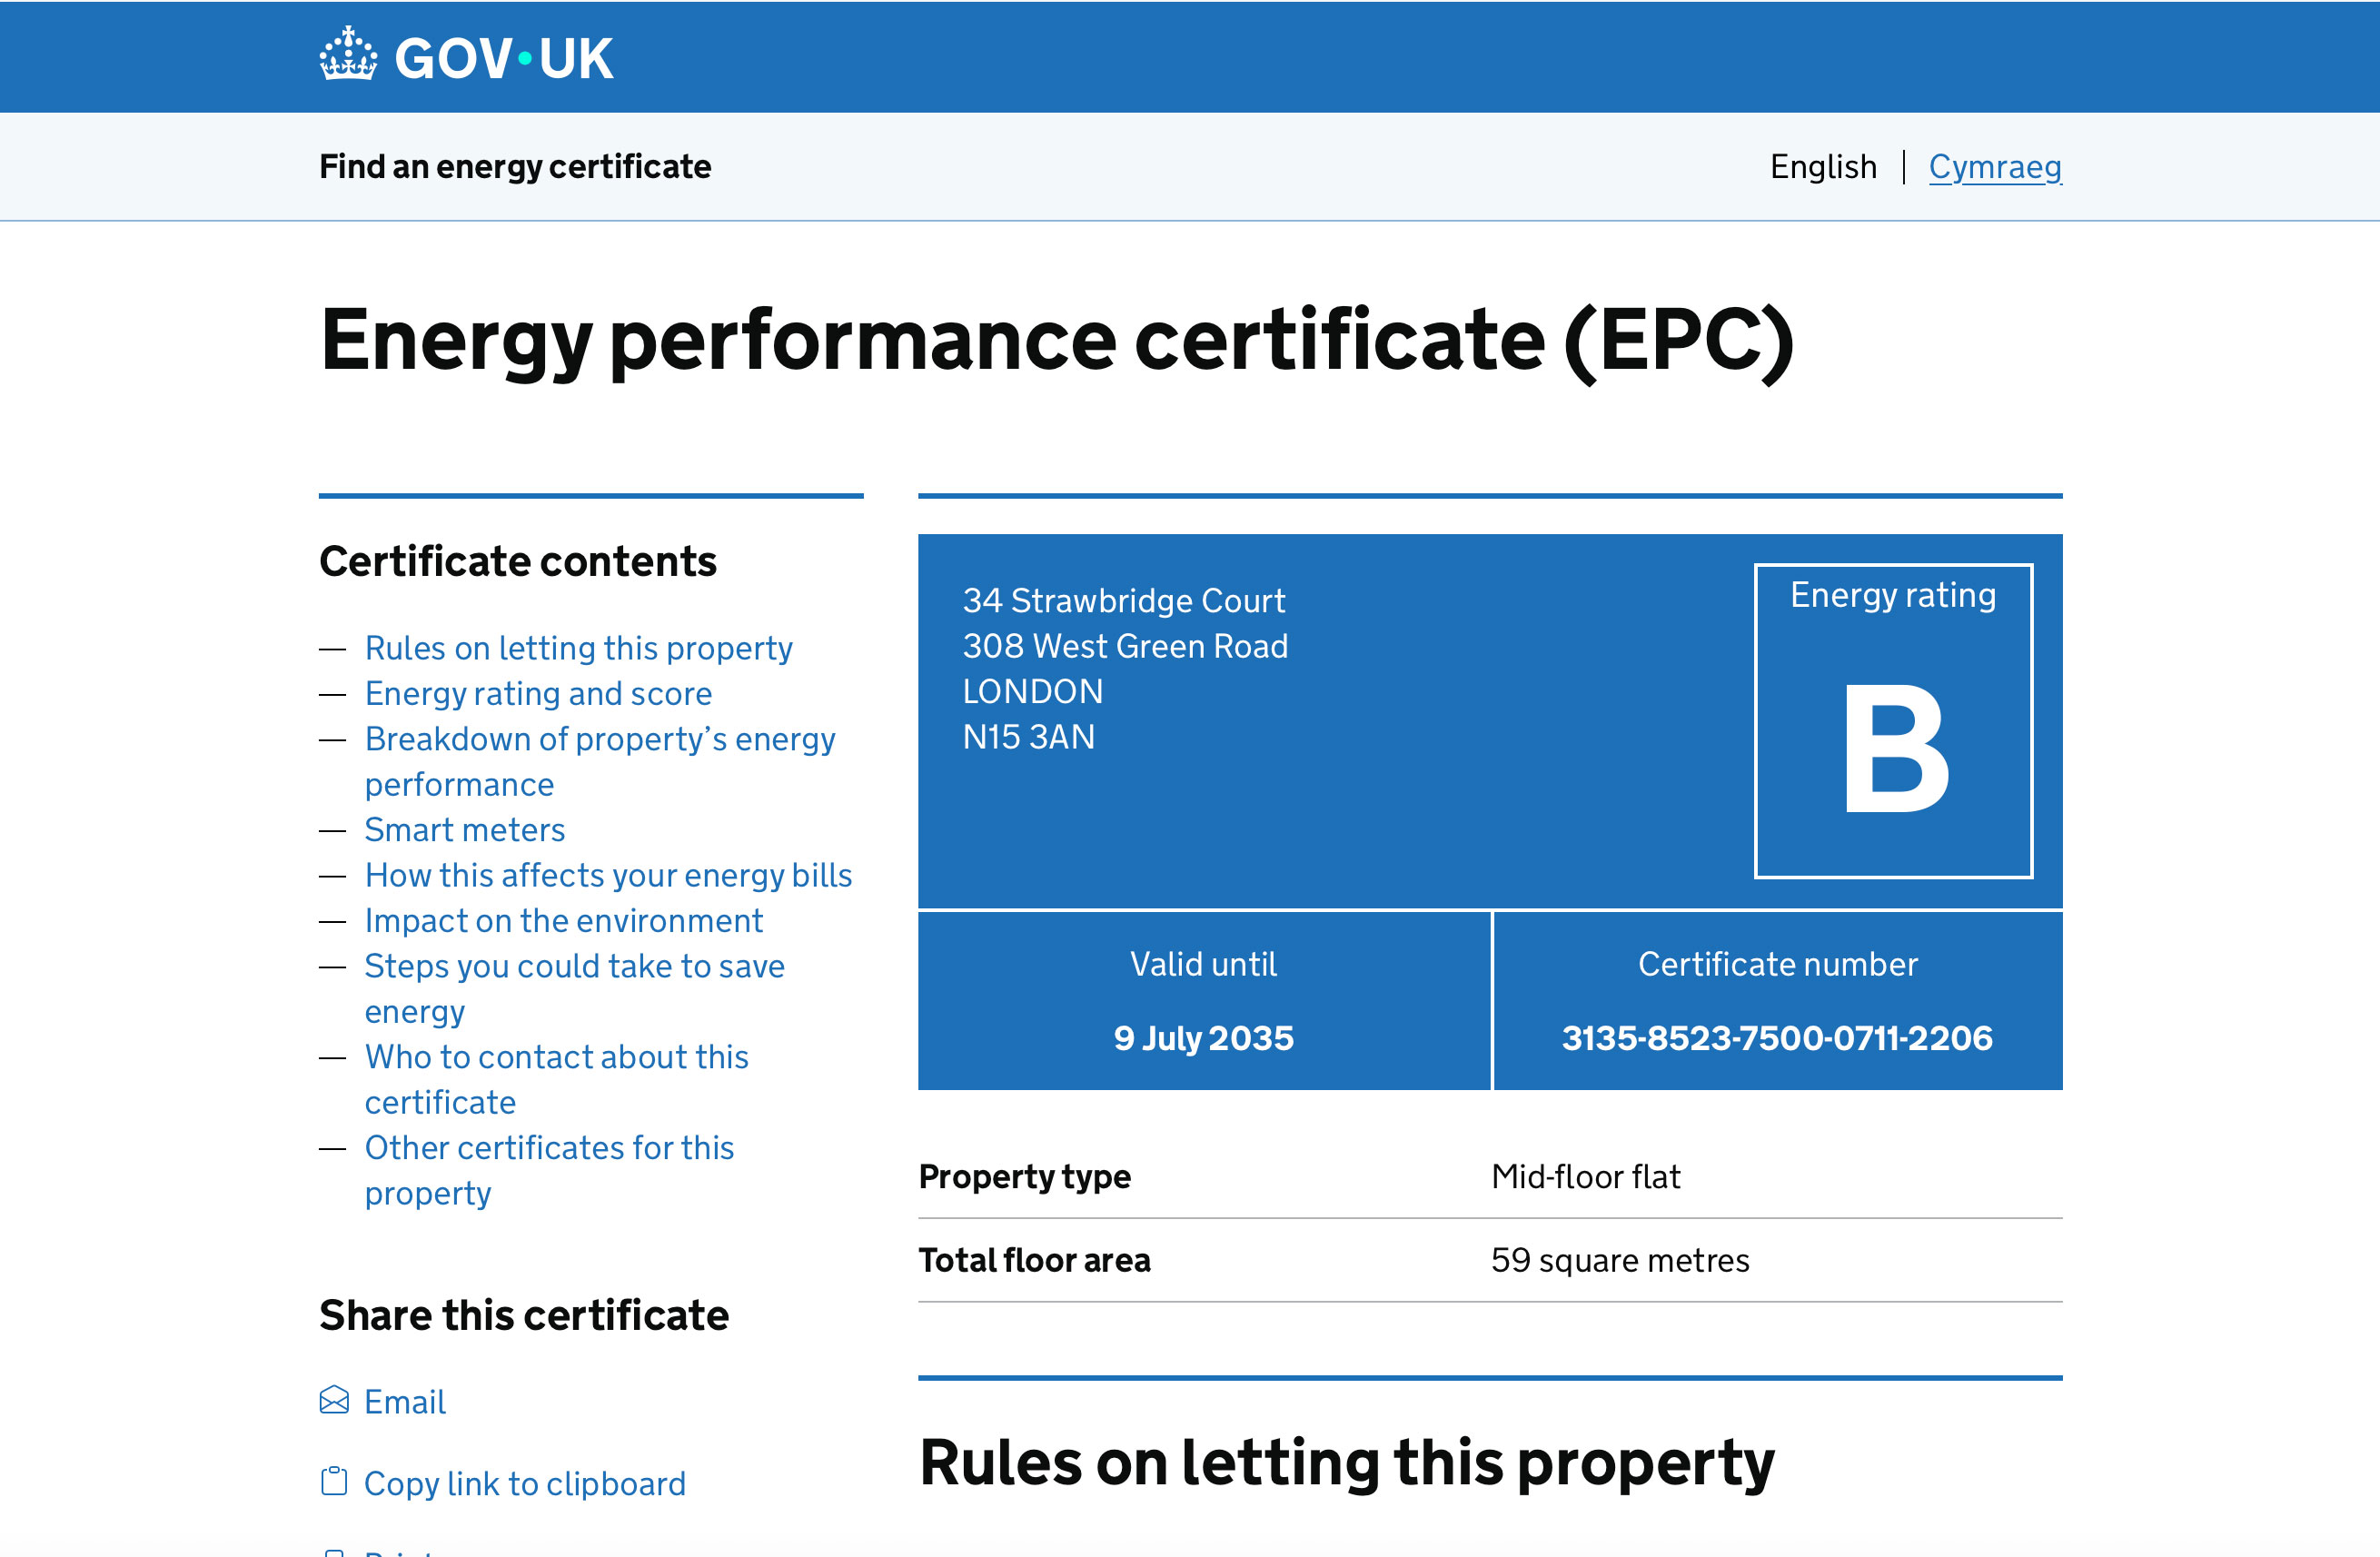Click the GOV.UK header wordmark
The image size is (2380, 1557).
tap(503, 58)
